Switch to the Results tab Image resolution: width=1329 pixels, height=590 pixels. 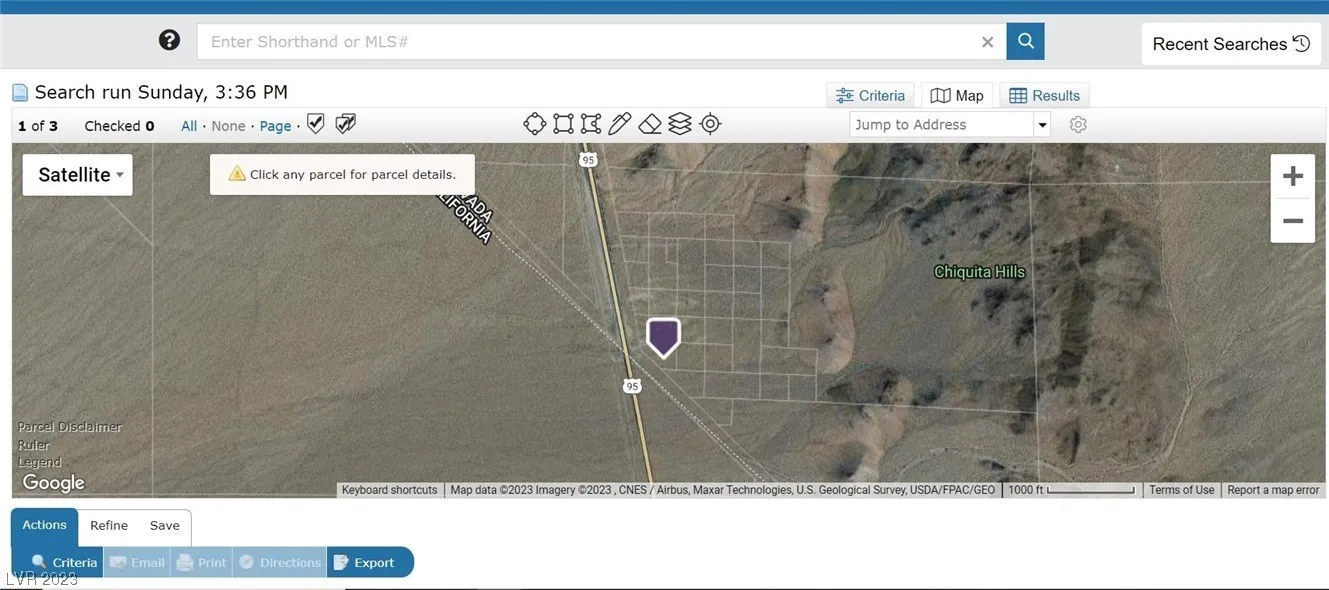coord(1045,96)
